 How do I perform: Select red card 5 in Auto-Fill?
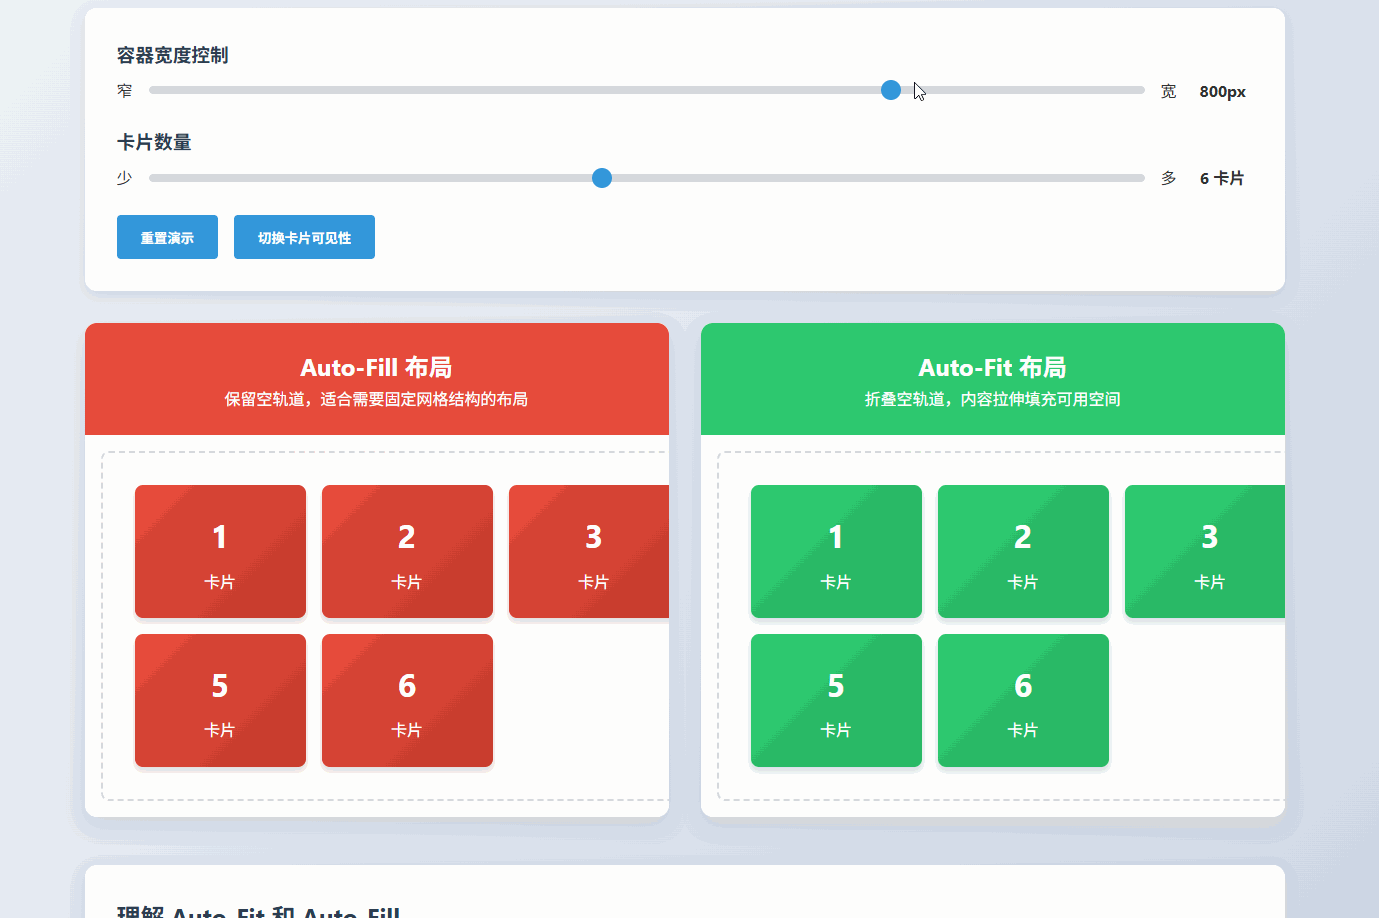coord(220,700)
